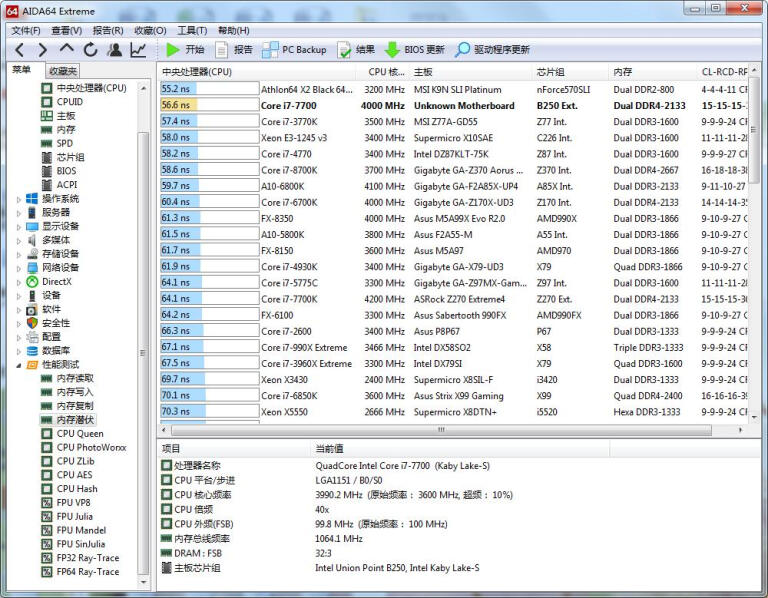Click the 报告 report toolbar button
Screen dimensions: 768x598
234,49
